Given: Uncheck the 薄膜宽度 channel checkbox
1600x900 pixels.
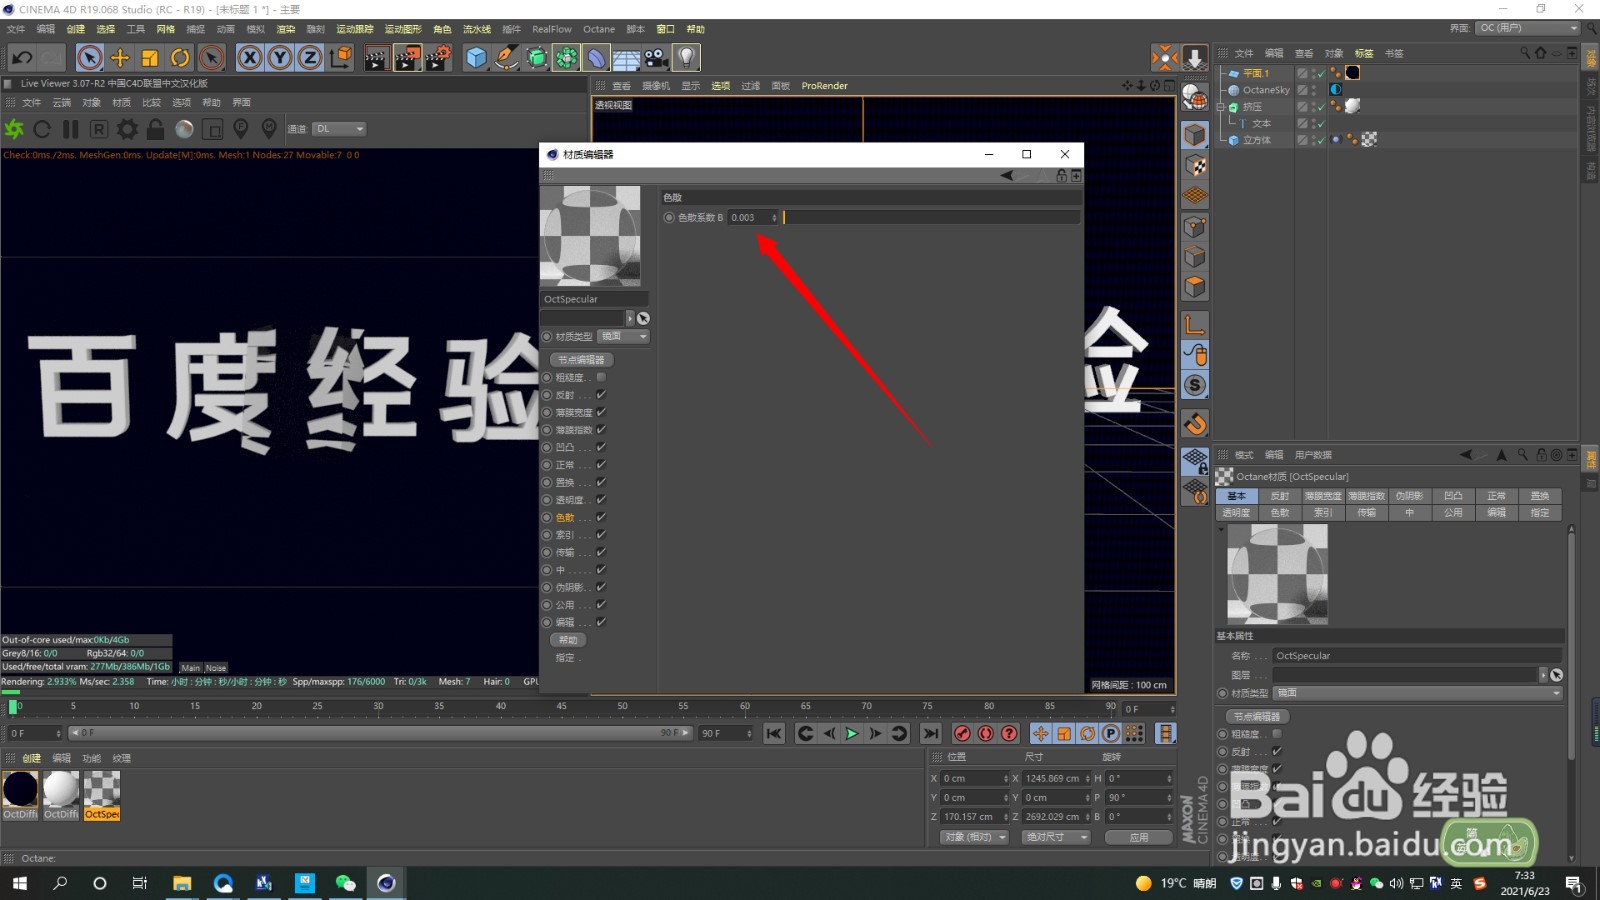Looking at the screenshot, I should coord(601,412).
